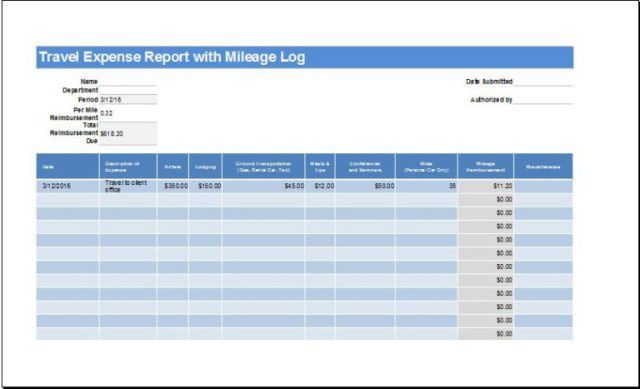Click the Department label
640x389 pixels.
(x=80, y=90)
